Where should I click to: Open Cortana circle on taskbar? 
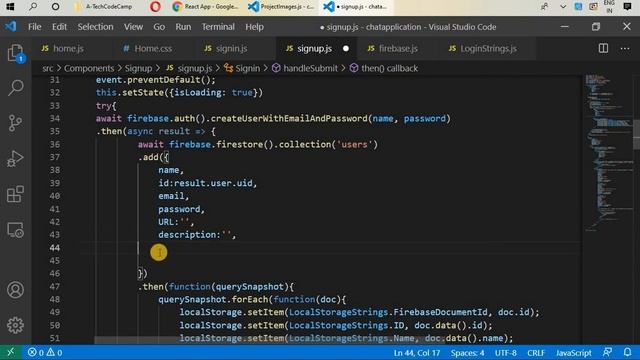pos(56,7)
